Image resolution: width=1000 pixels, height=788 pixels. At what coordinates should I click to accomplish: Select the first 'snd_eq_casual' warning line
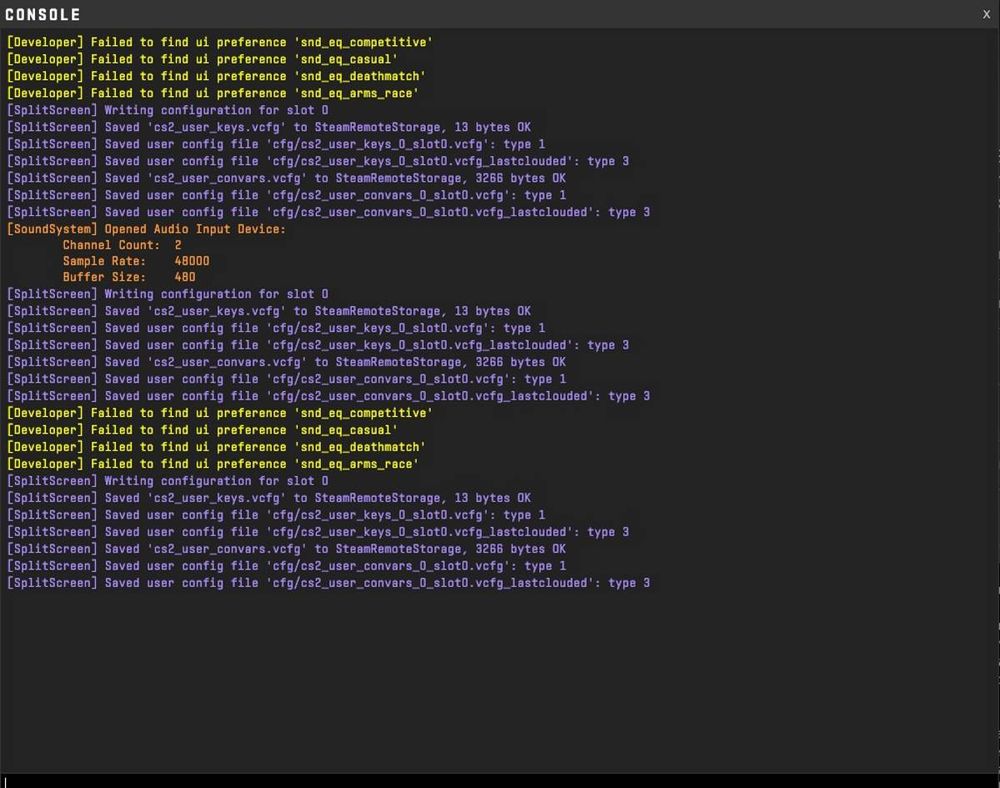pos(202,59)
